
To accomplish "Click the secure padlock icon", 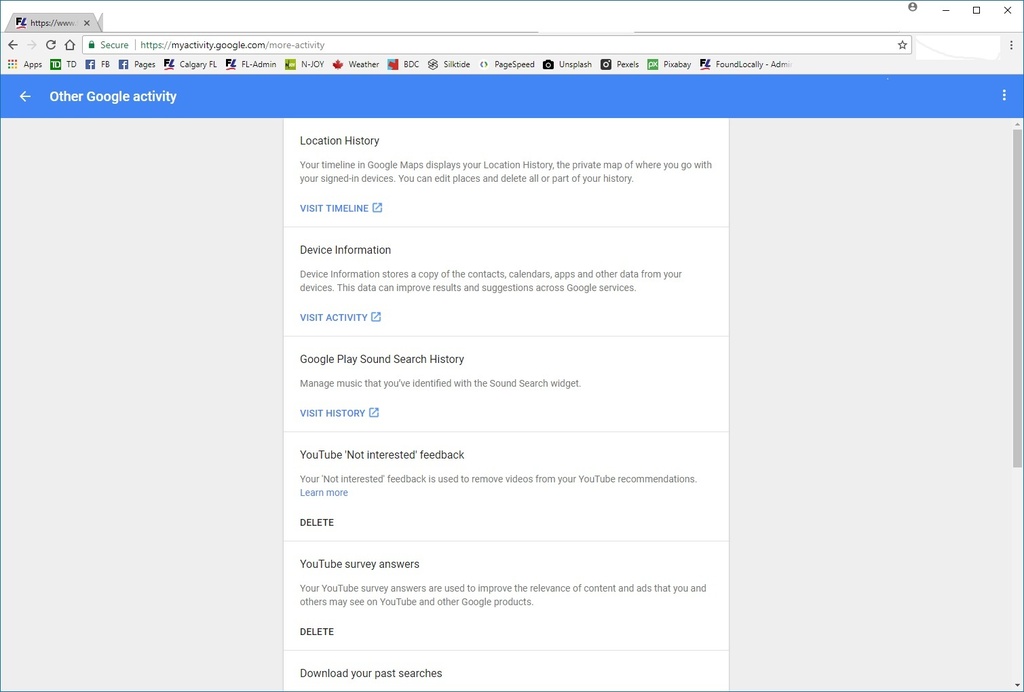I will [92, 45].
